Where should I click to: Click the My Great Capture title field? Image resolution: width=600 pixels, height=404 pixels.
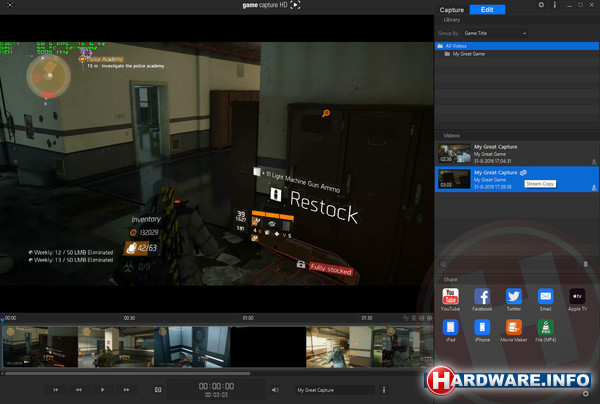(334, 390)
